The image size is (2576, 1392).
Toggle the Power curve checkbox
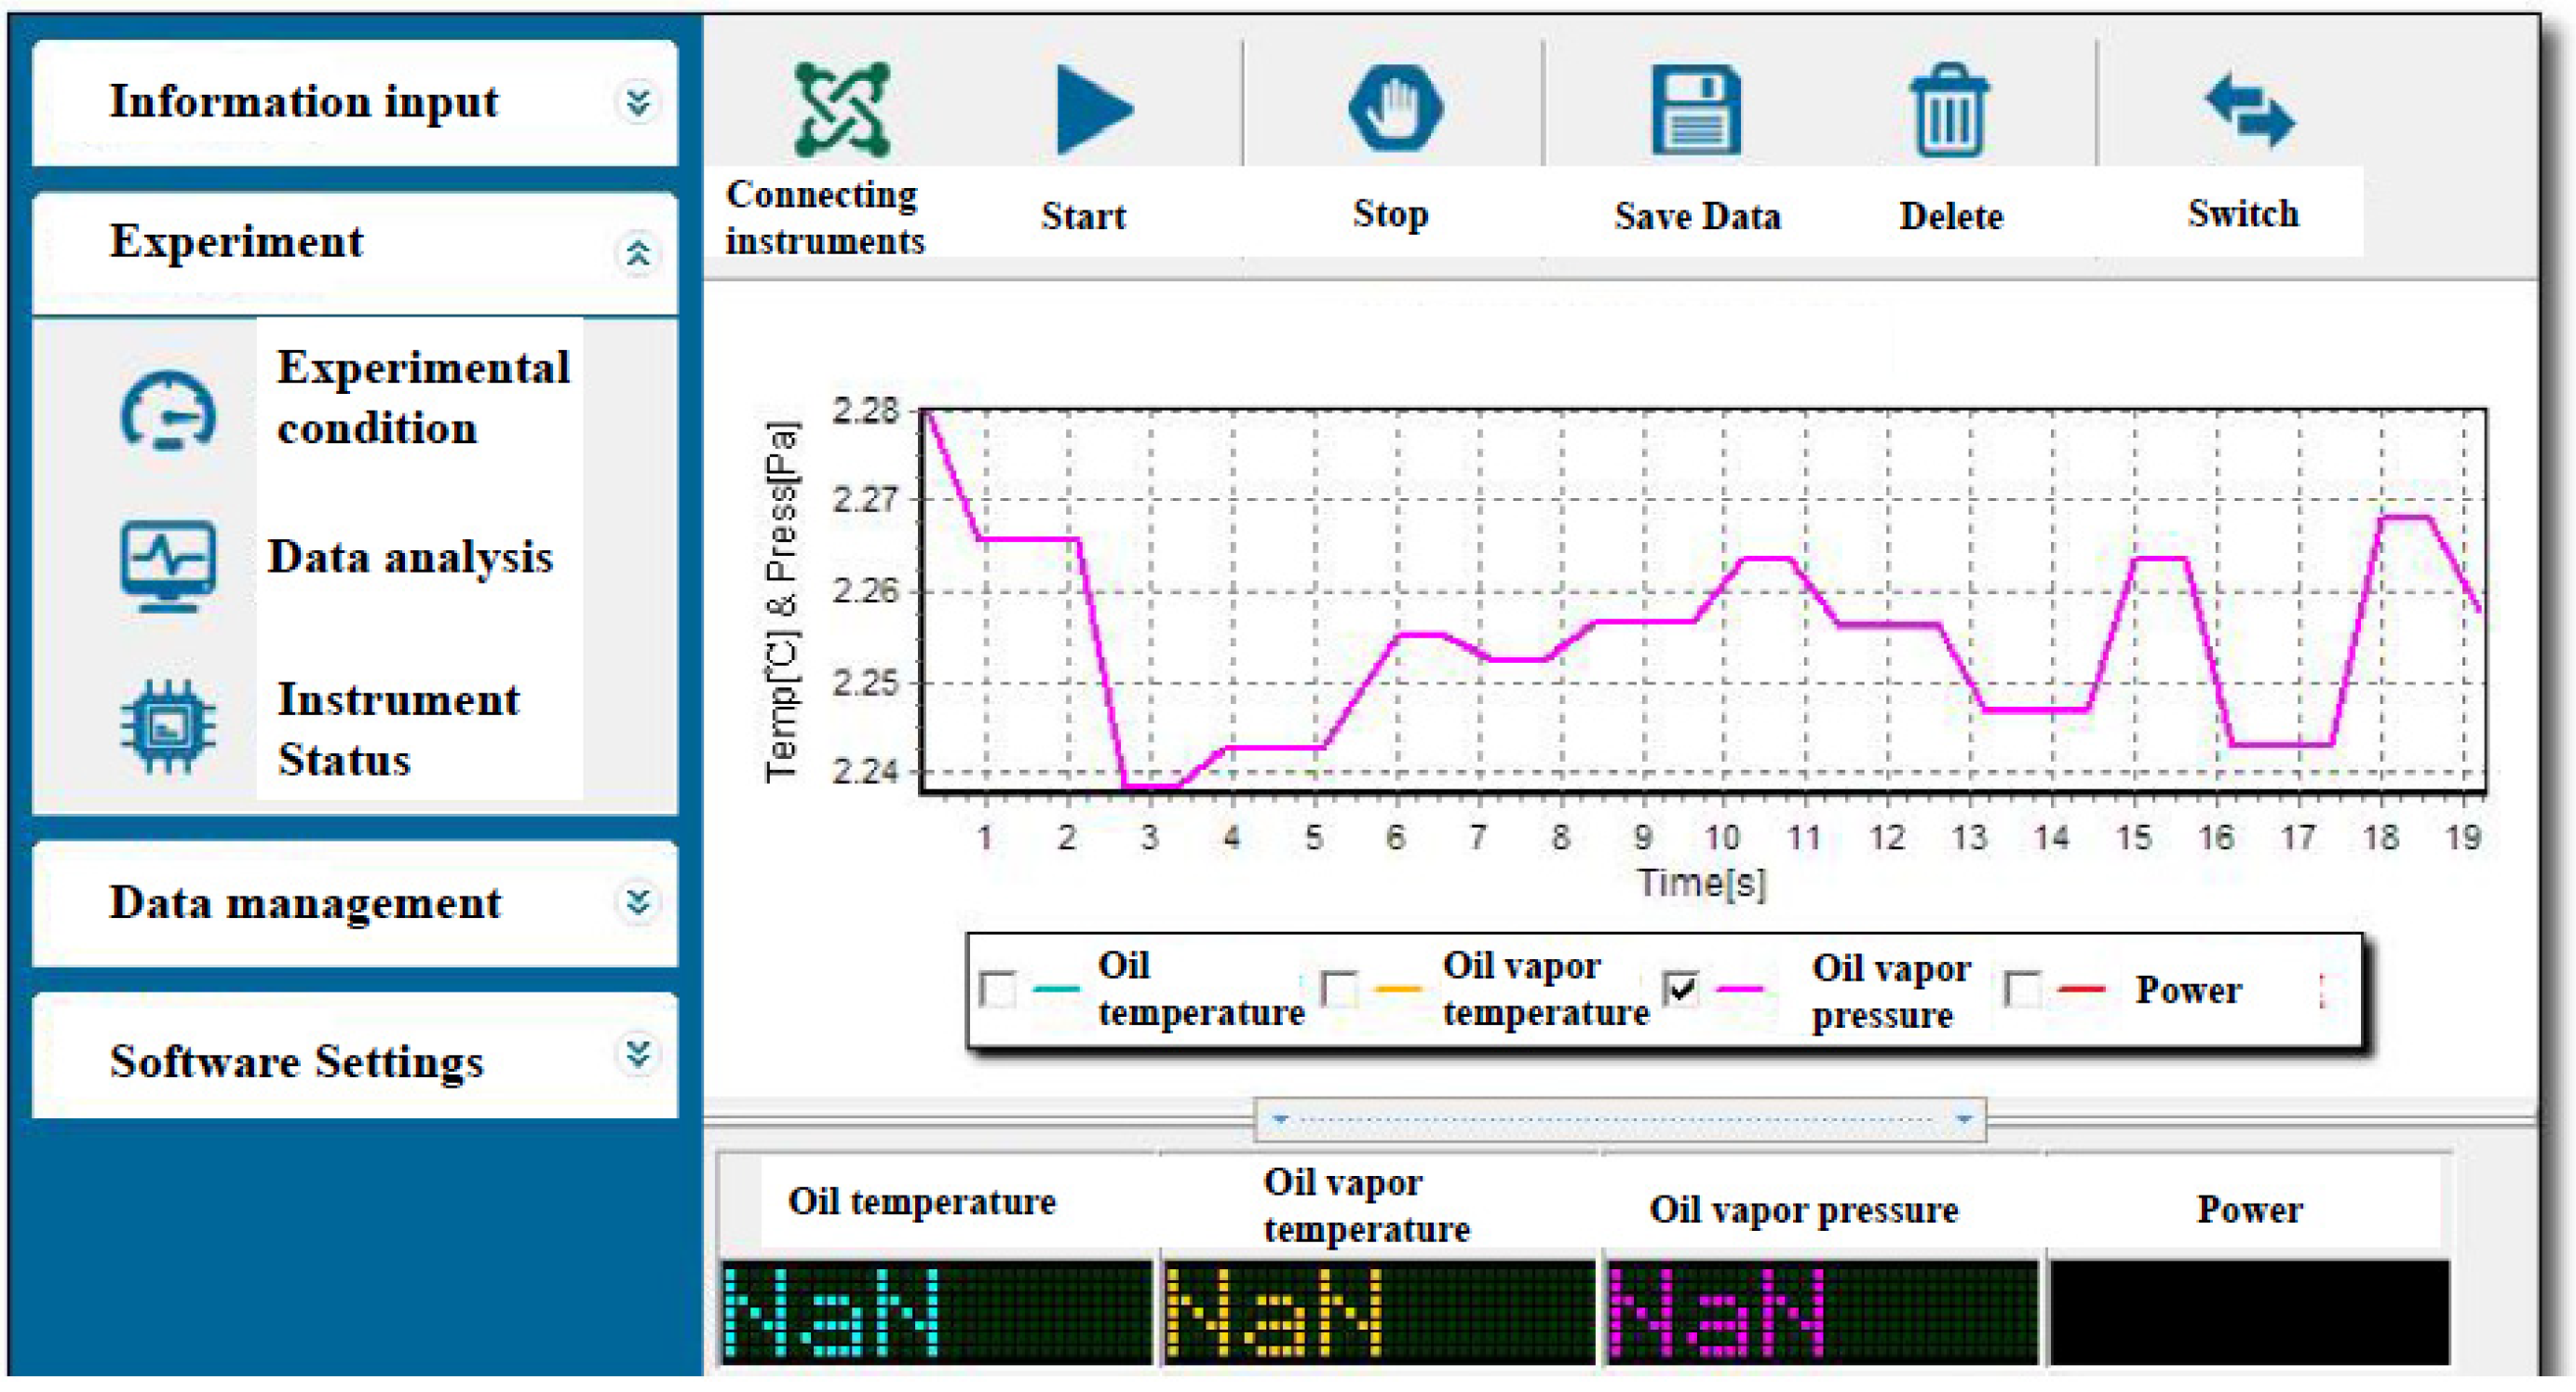[2022, 990]
